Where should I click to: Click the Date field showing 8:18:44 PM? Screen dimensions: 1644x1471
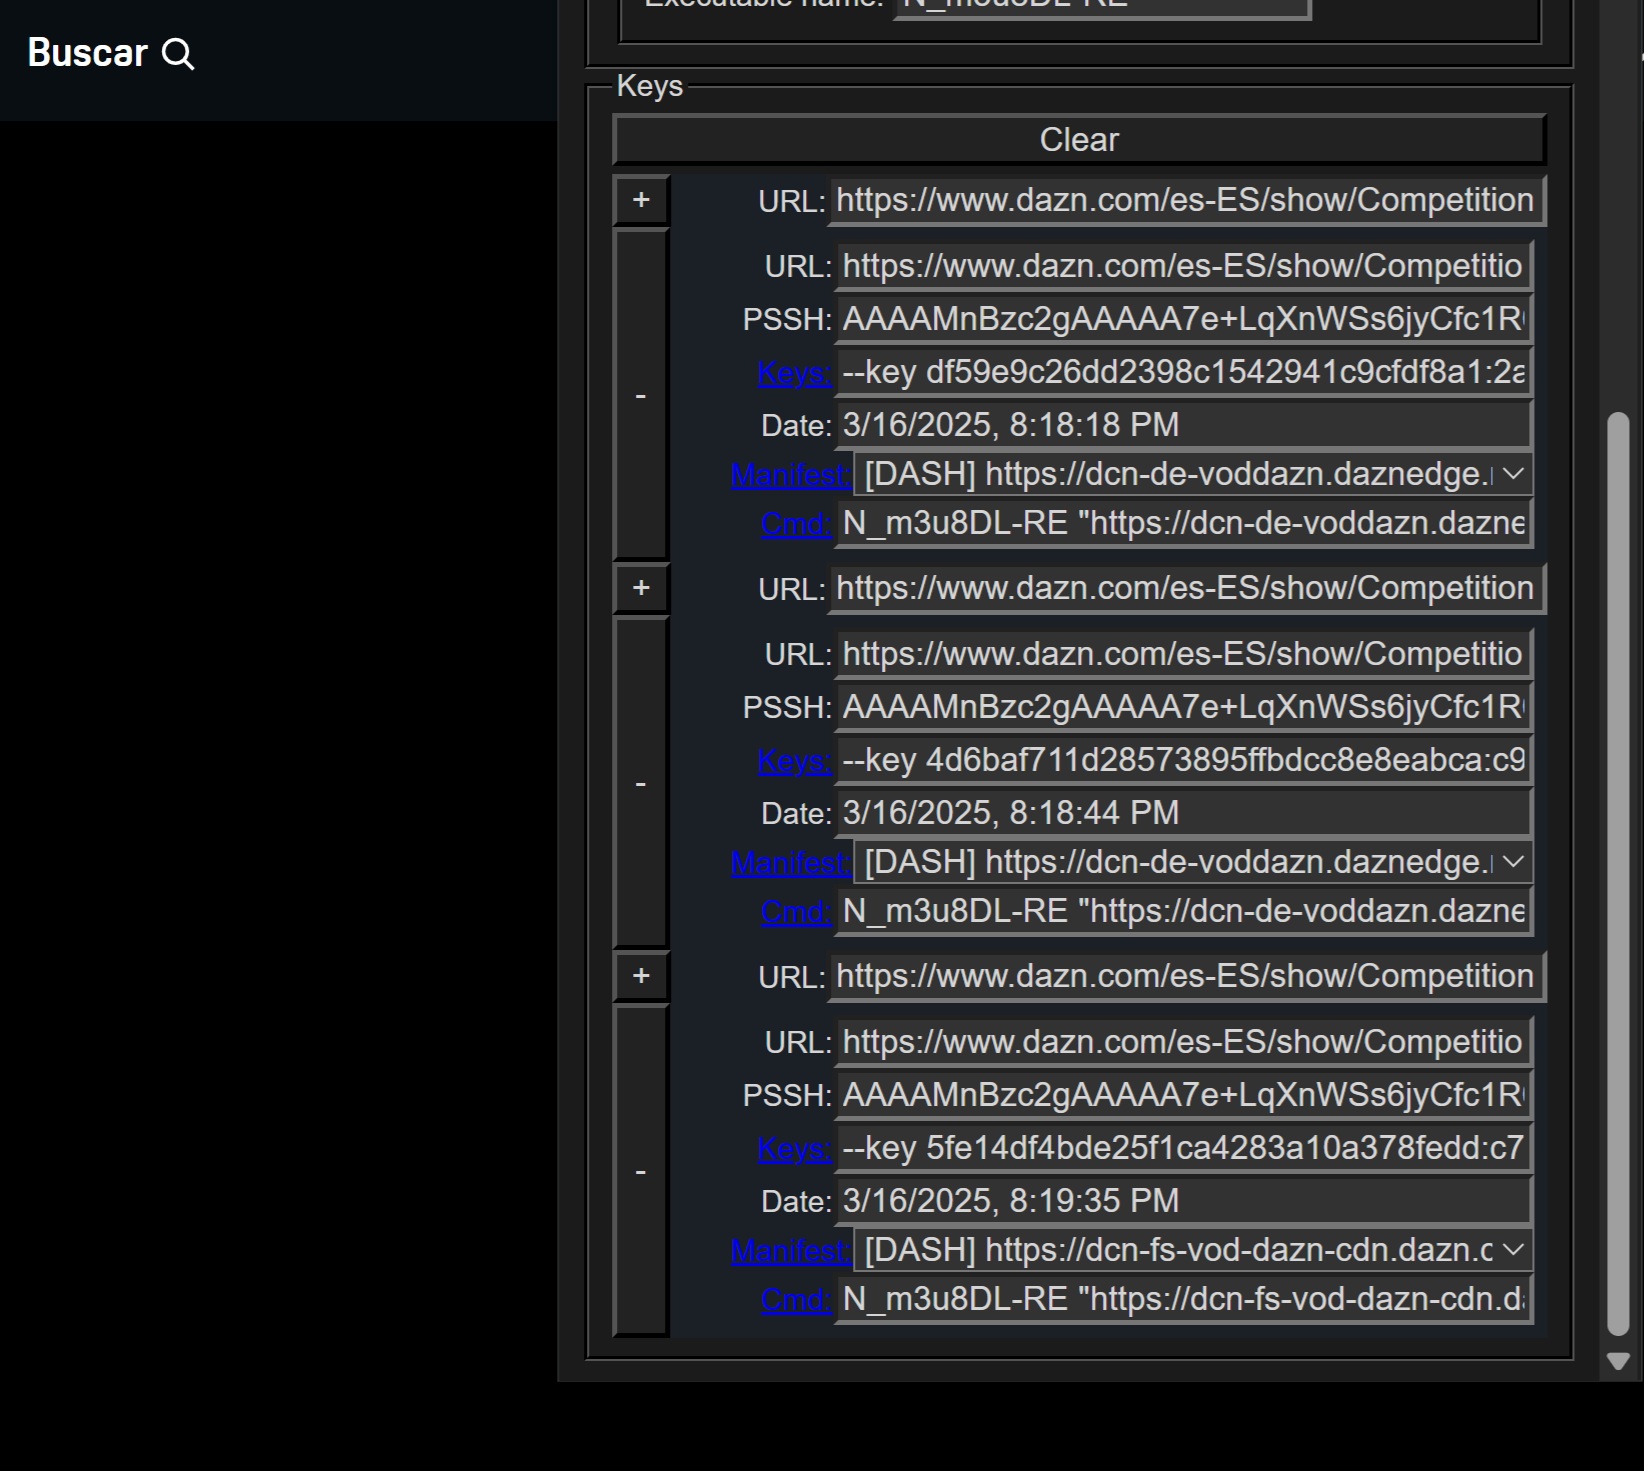pyautogui.click(x=1184, y=813)
